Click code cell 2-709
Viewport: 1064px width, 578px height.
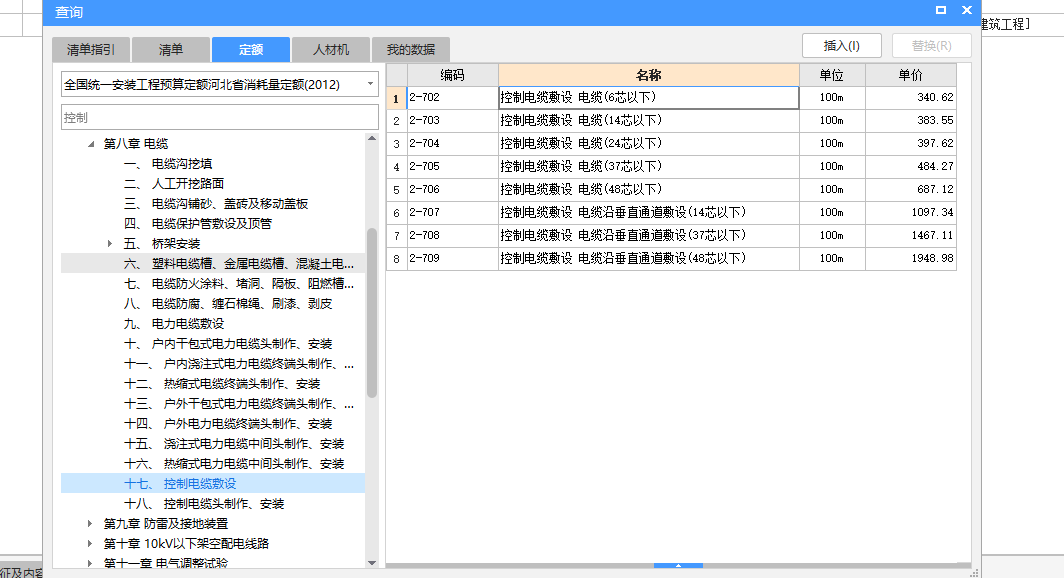(453, 258)
